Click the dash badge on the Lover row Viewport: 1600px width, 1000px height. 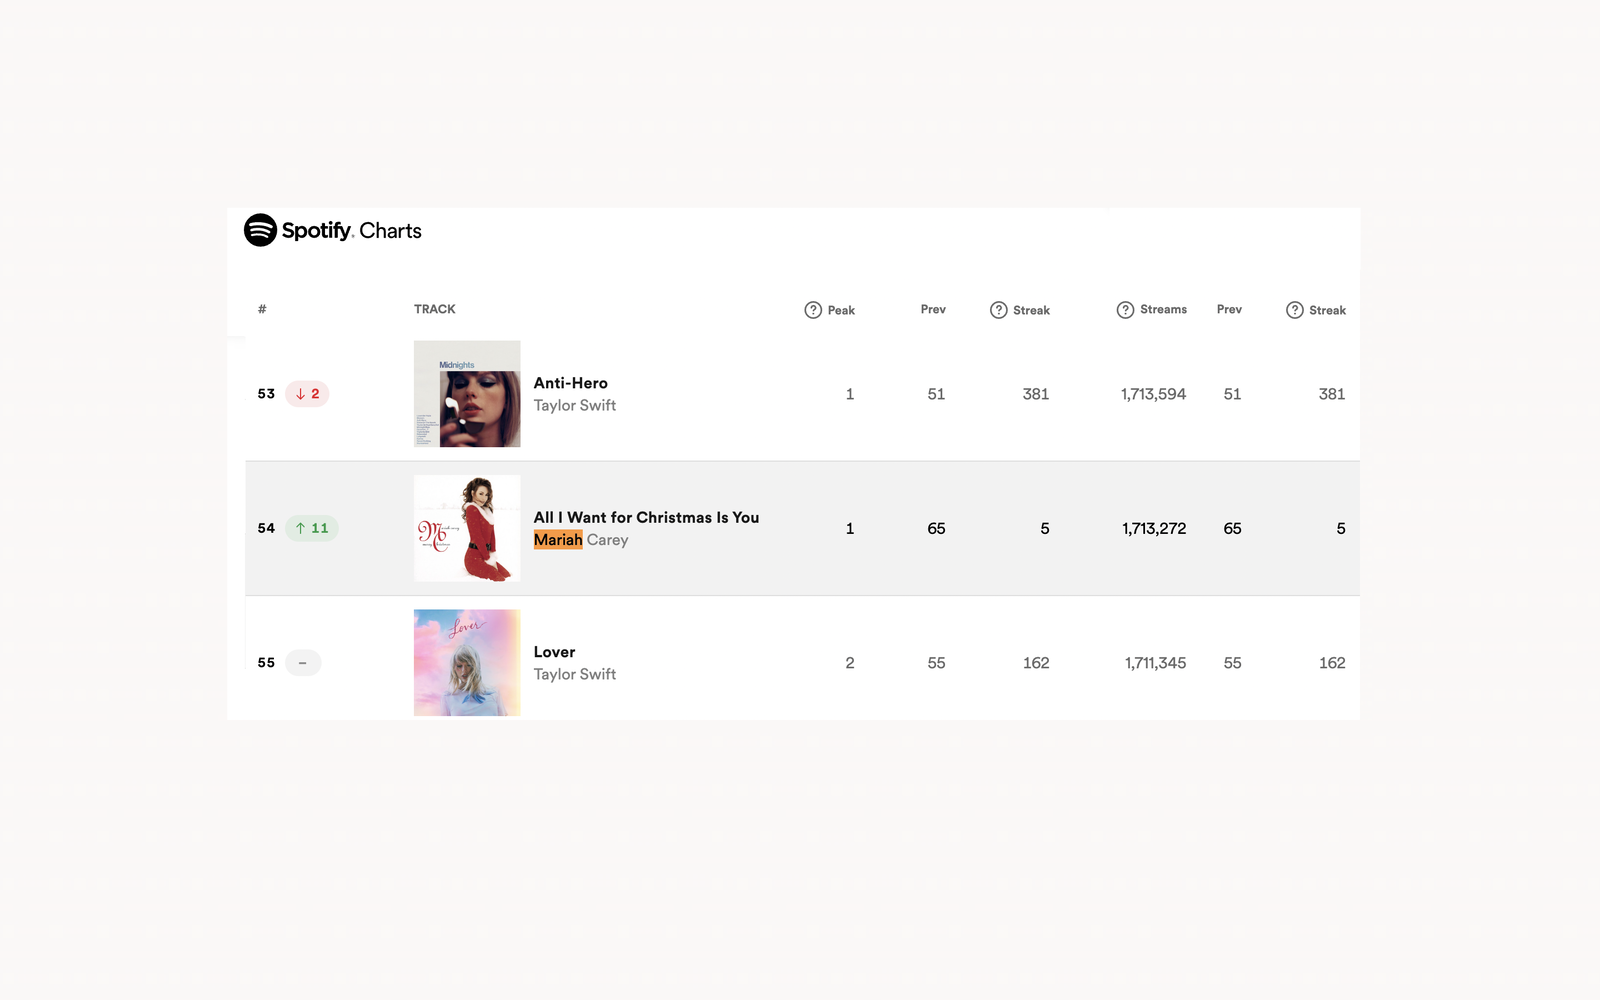tap(303, 662)
